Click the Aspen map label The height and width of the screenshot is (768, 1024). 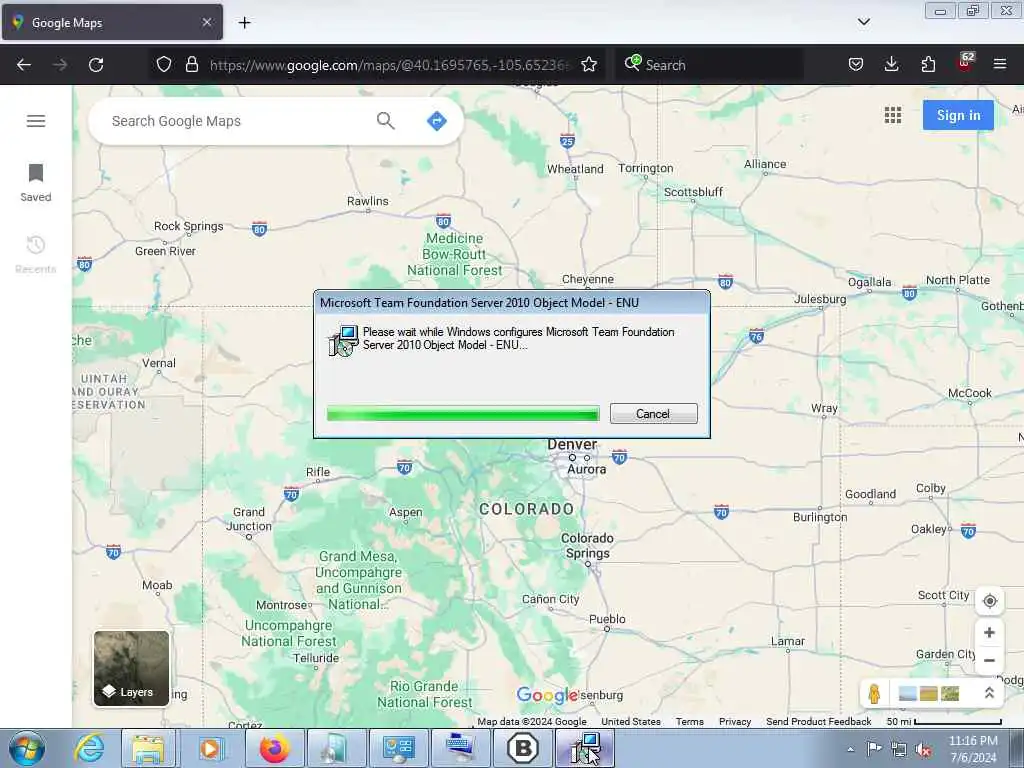point(406,512)
